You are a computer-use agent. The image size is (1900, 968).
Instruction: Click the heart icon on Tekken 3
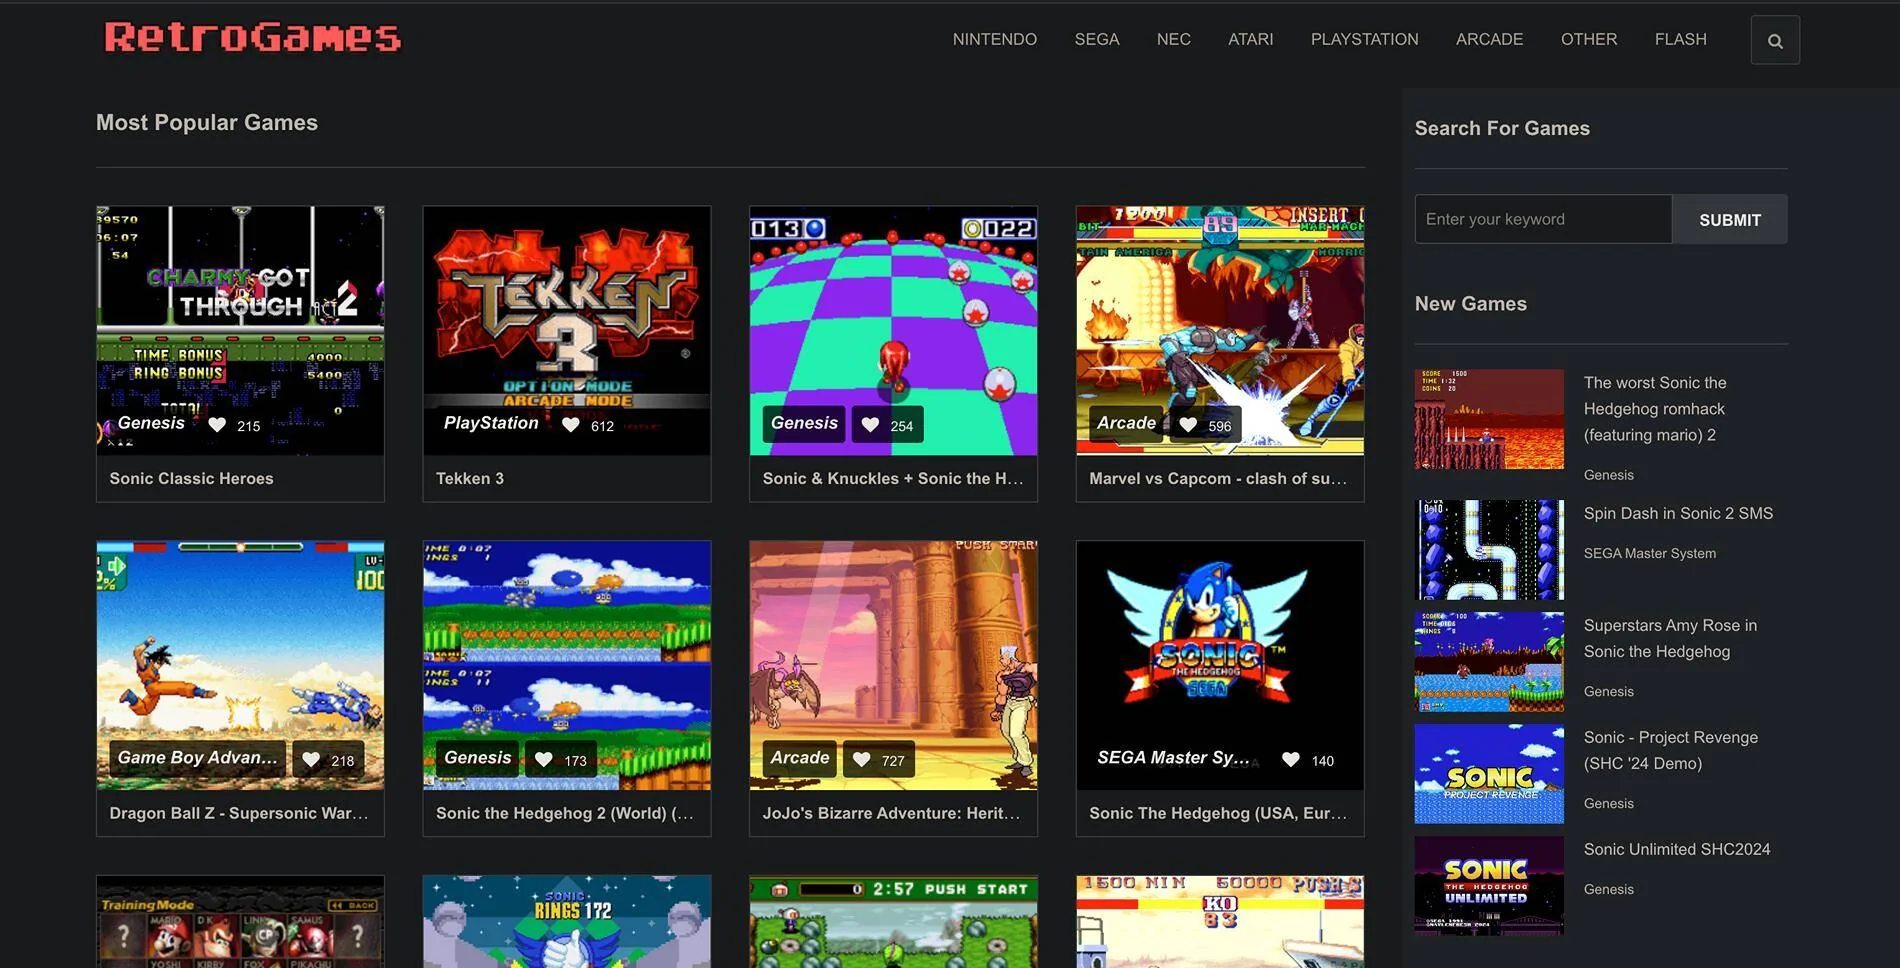click(x=570, y=425)
